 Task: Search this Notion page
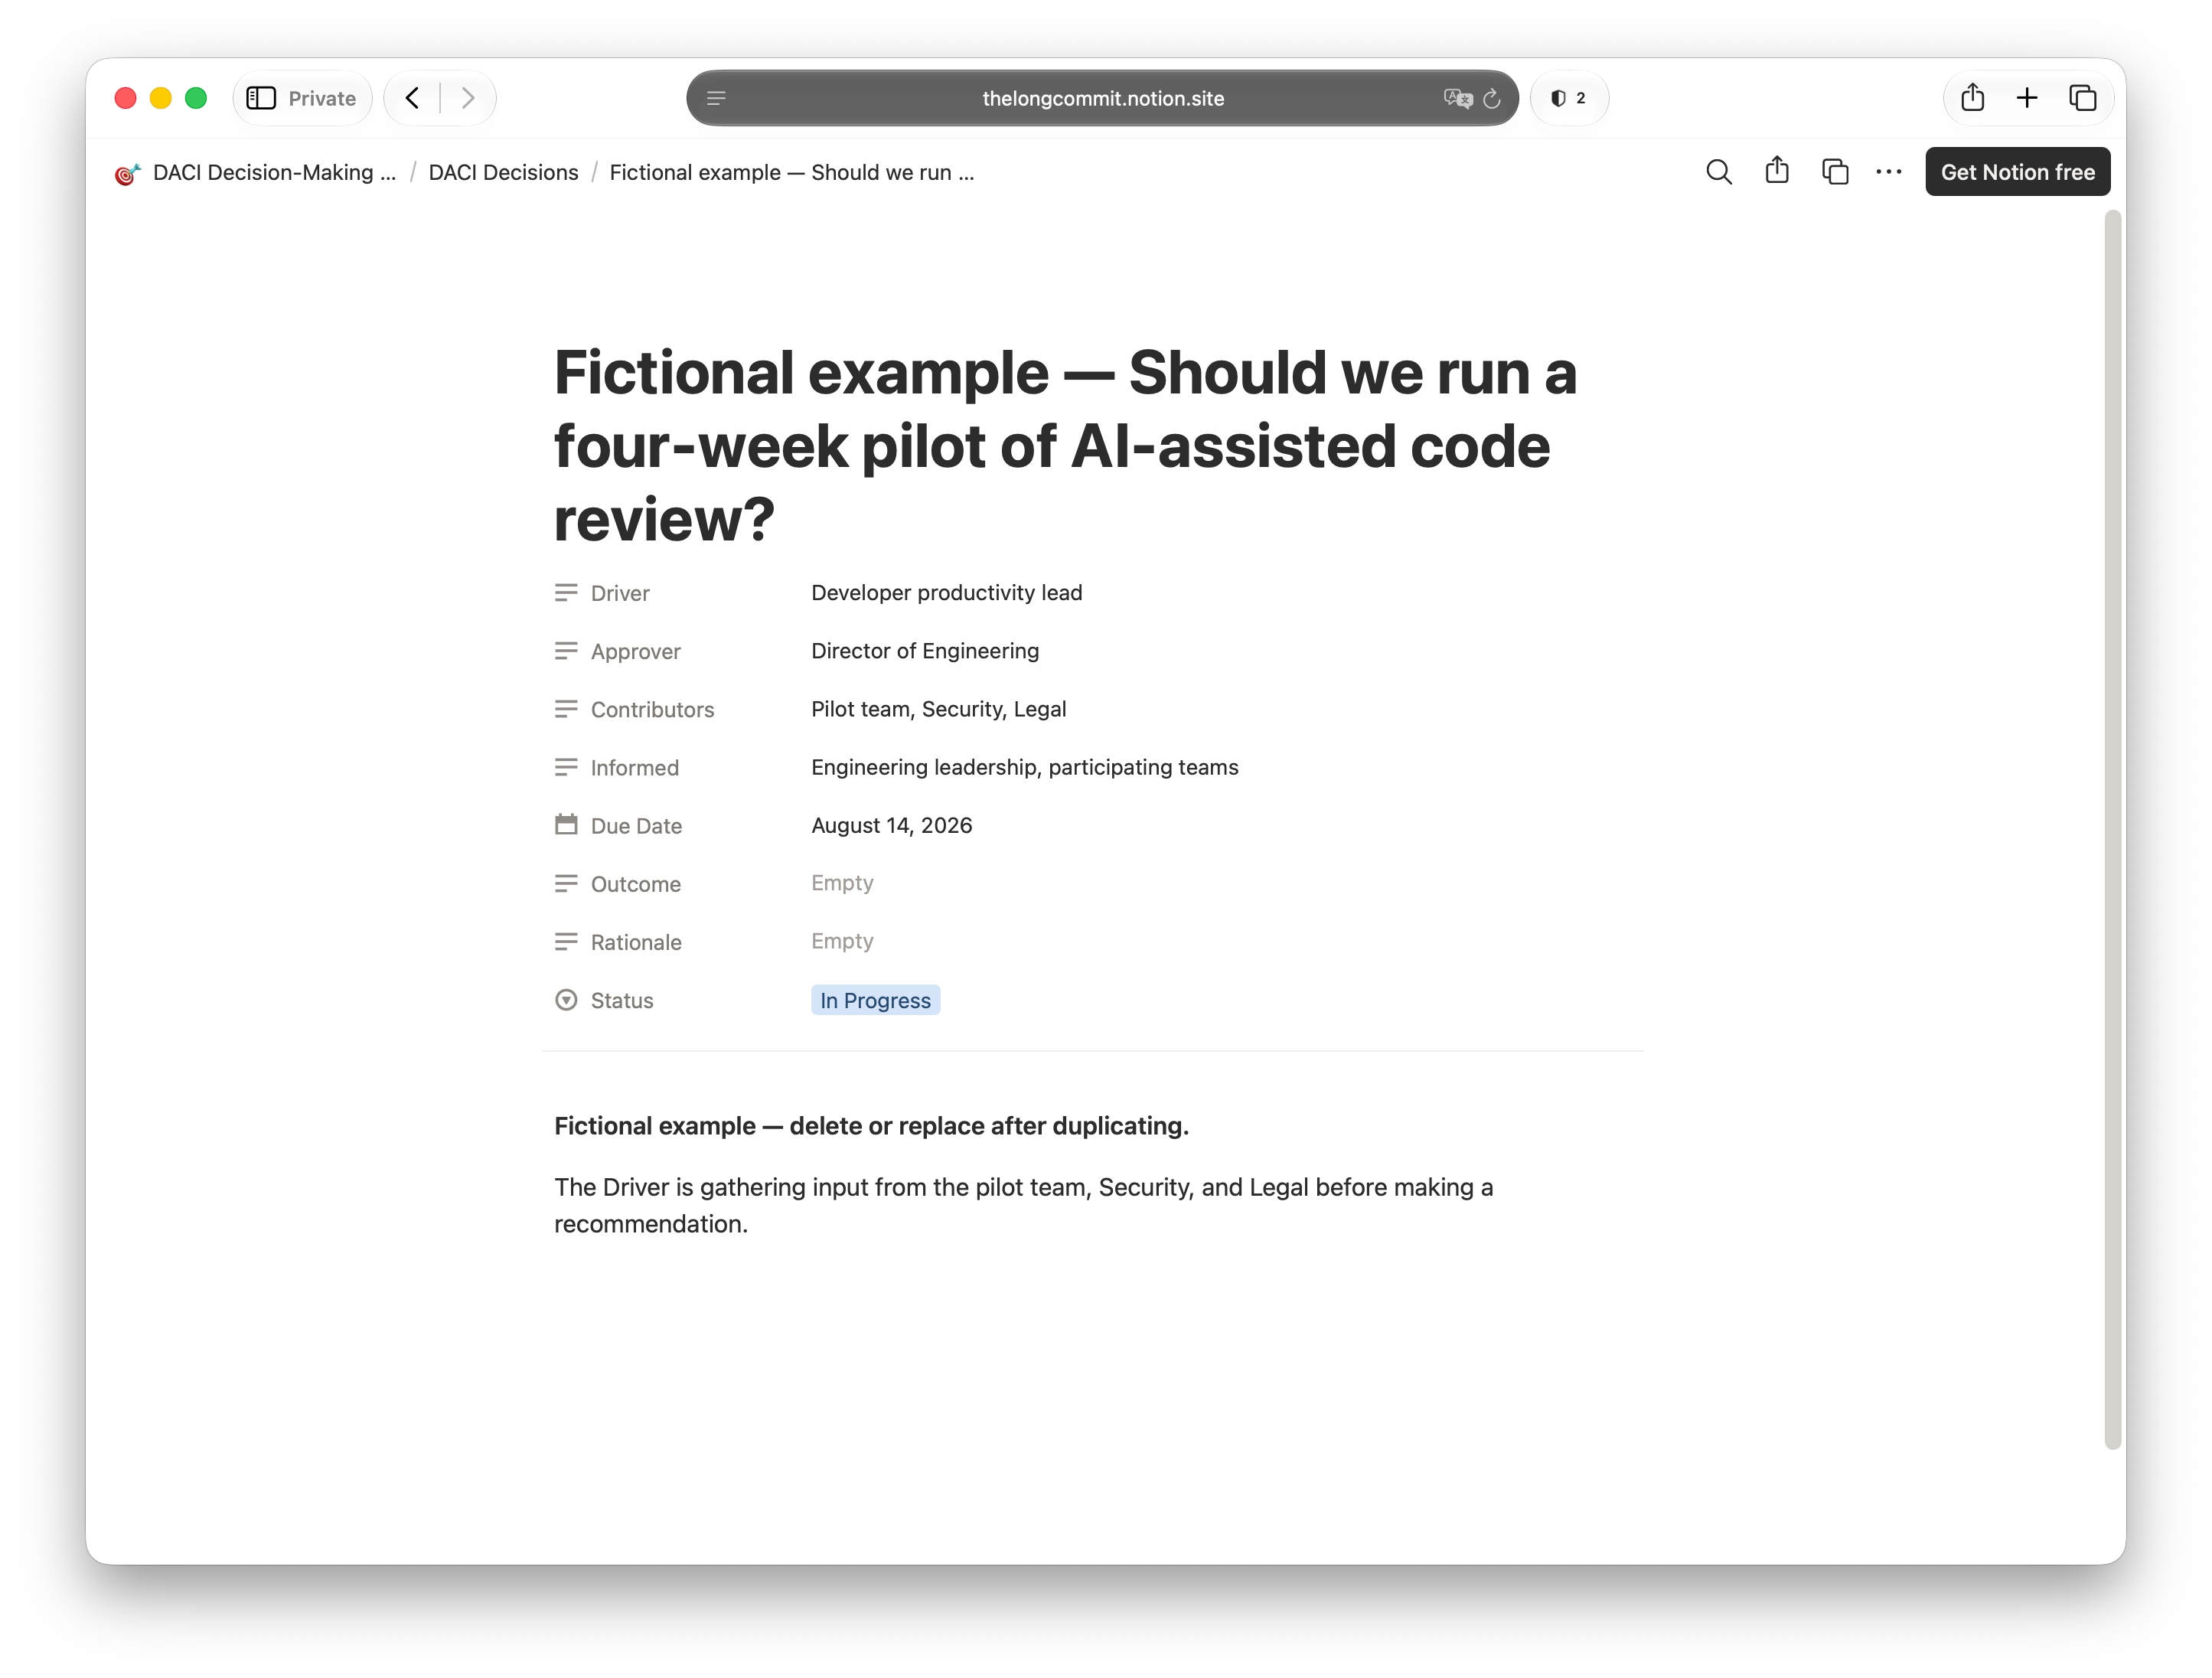pos(1718,172)
